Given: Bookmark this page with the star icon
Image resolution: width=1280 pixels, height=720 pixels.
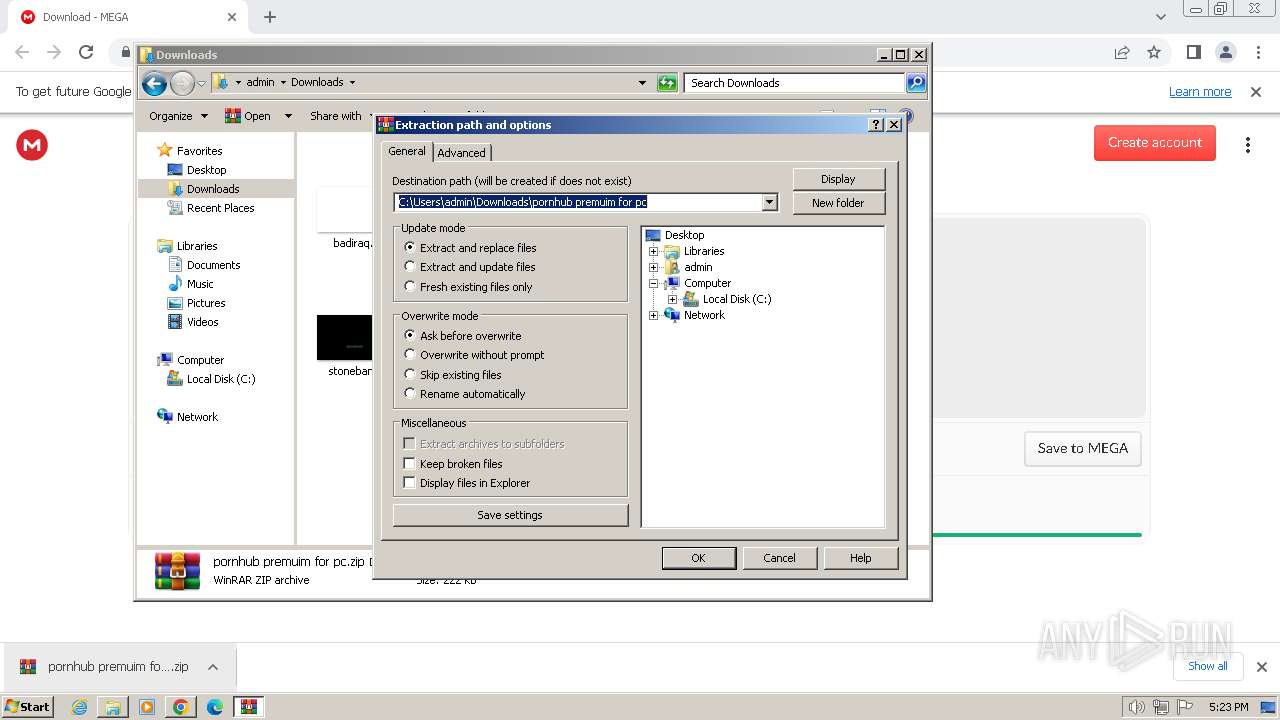Looking at the screenshot, I should coord(1154,52).
